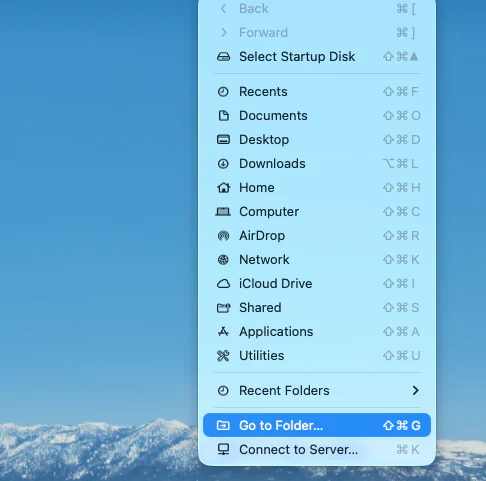The height and width of the screenshot is (481, 486).
Task: Click the Utilities tools icon
Action: 223,356
